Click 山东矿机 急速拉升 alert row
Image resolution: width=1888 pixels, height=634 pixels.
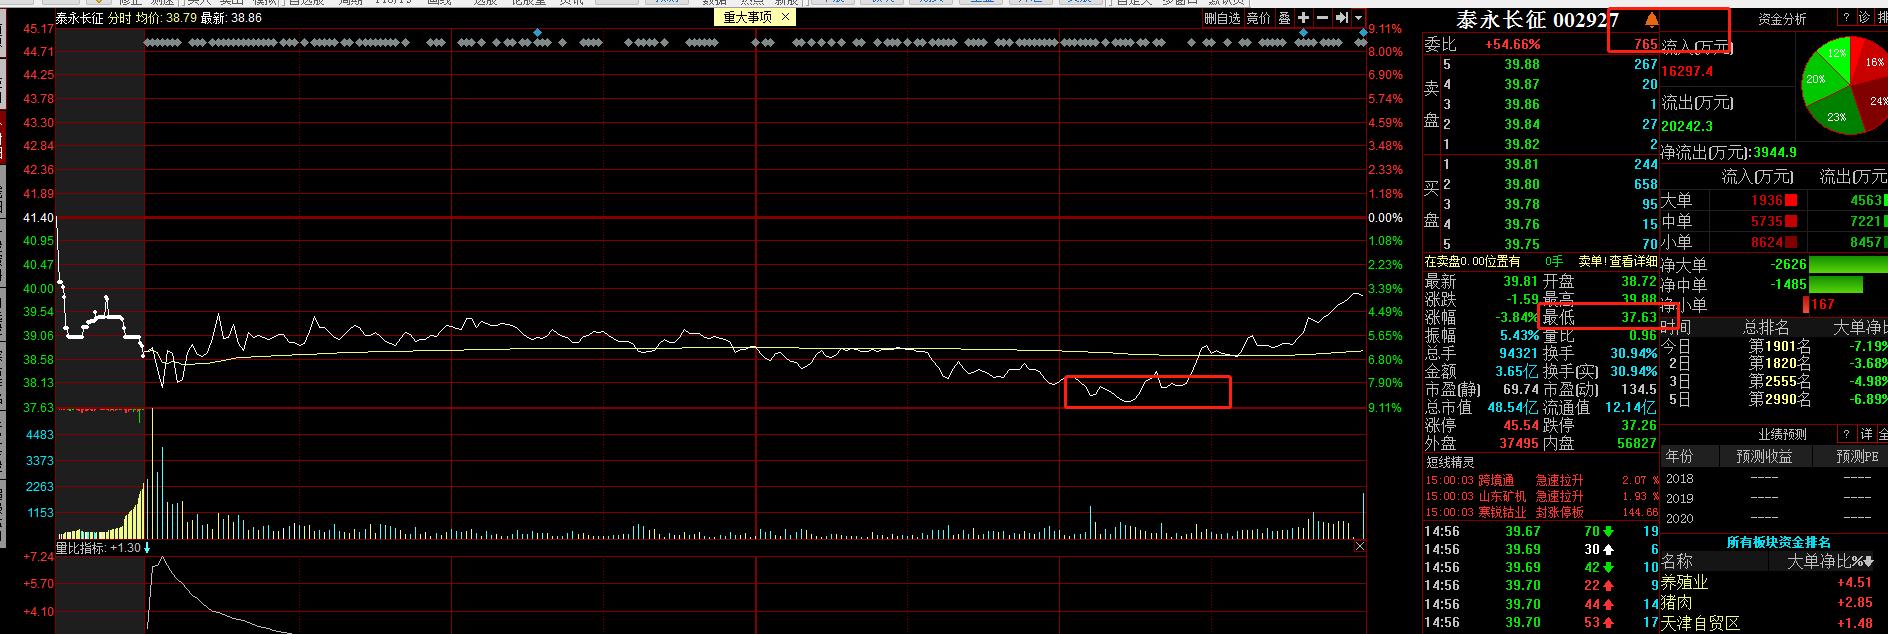click(1541, 496)
